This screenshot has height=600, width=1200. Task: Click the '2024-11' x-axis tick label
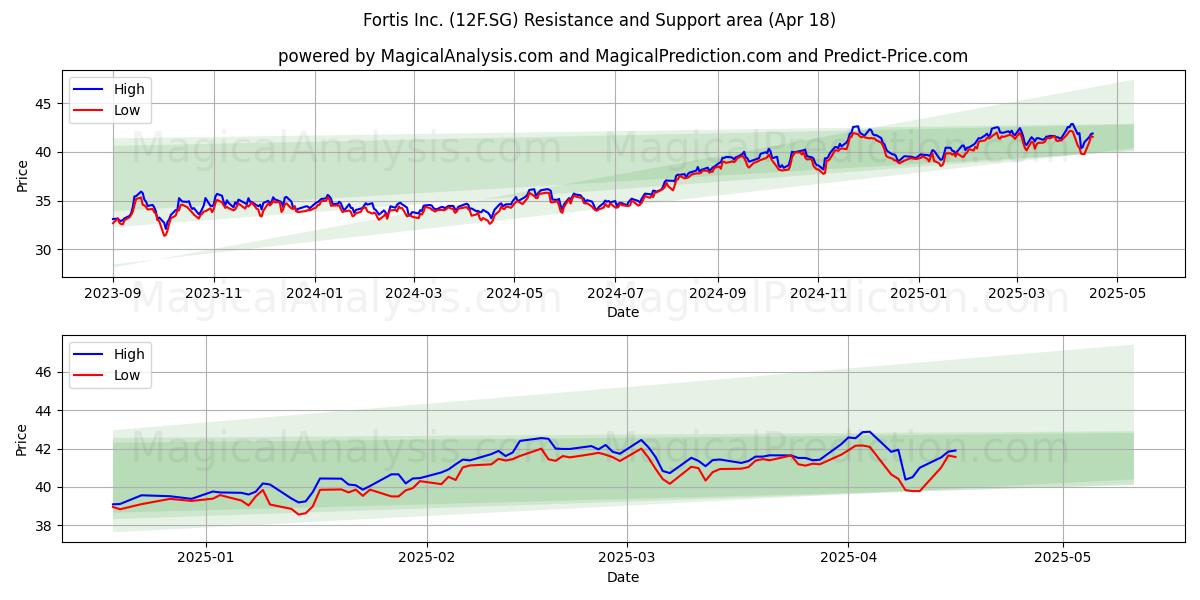817,293
